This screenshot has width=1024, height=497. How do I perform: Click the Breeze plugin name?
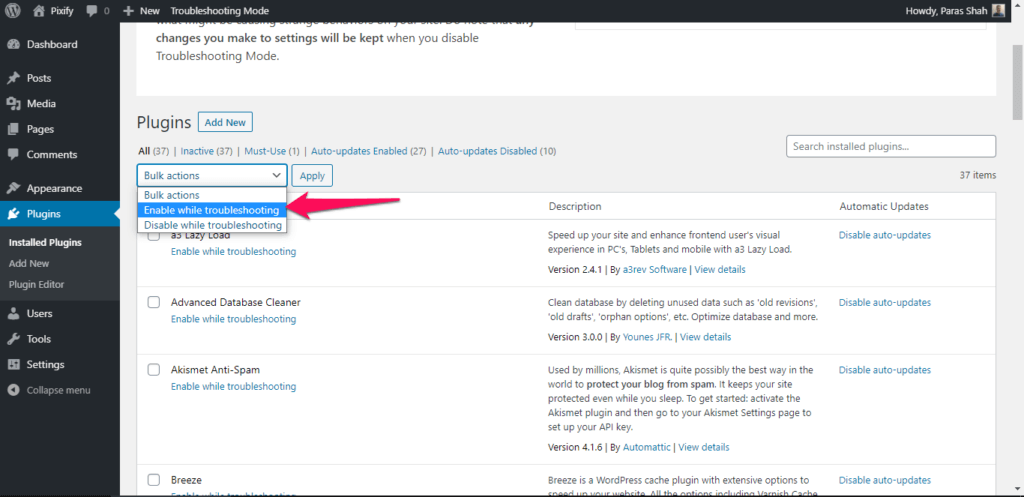[186, 479]
